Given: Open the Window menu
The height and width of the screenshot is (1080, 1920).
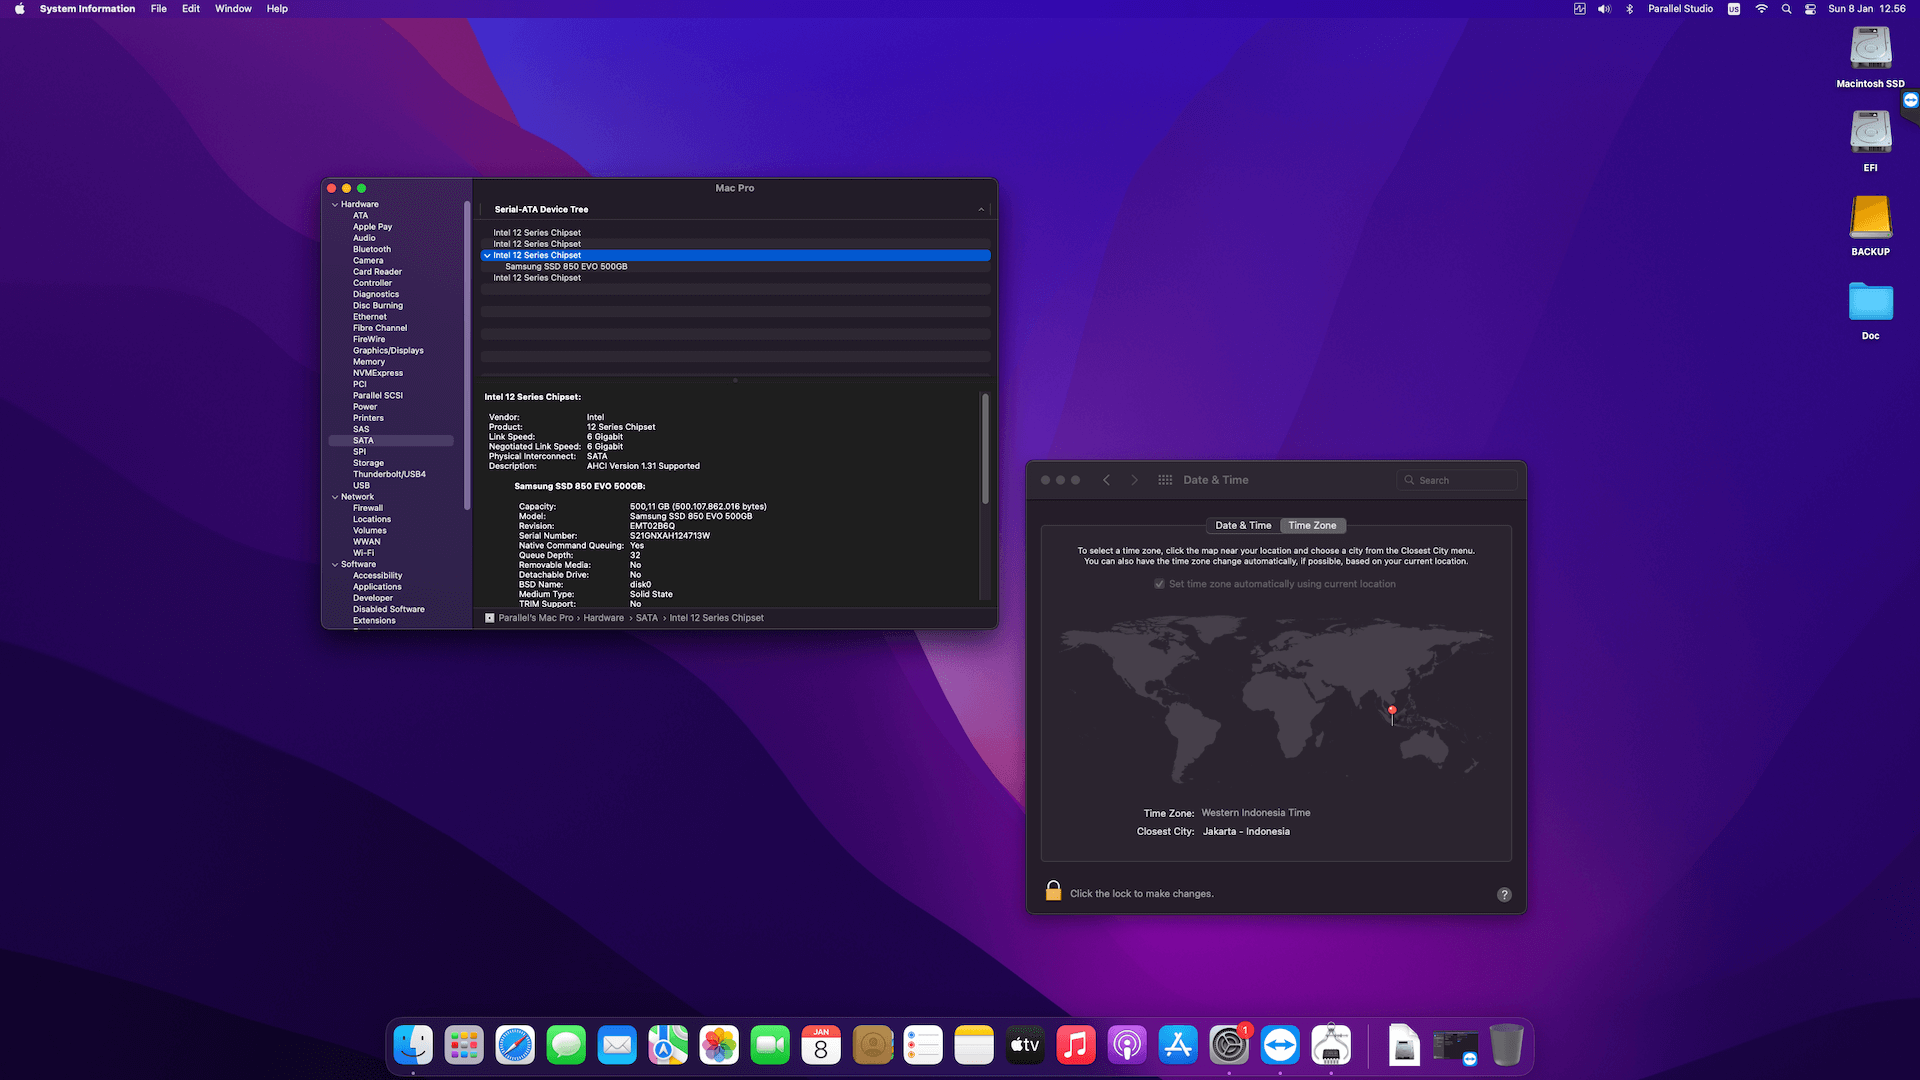Looking at the screenshot, I should (x=233, y=9).
